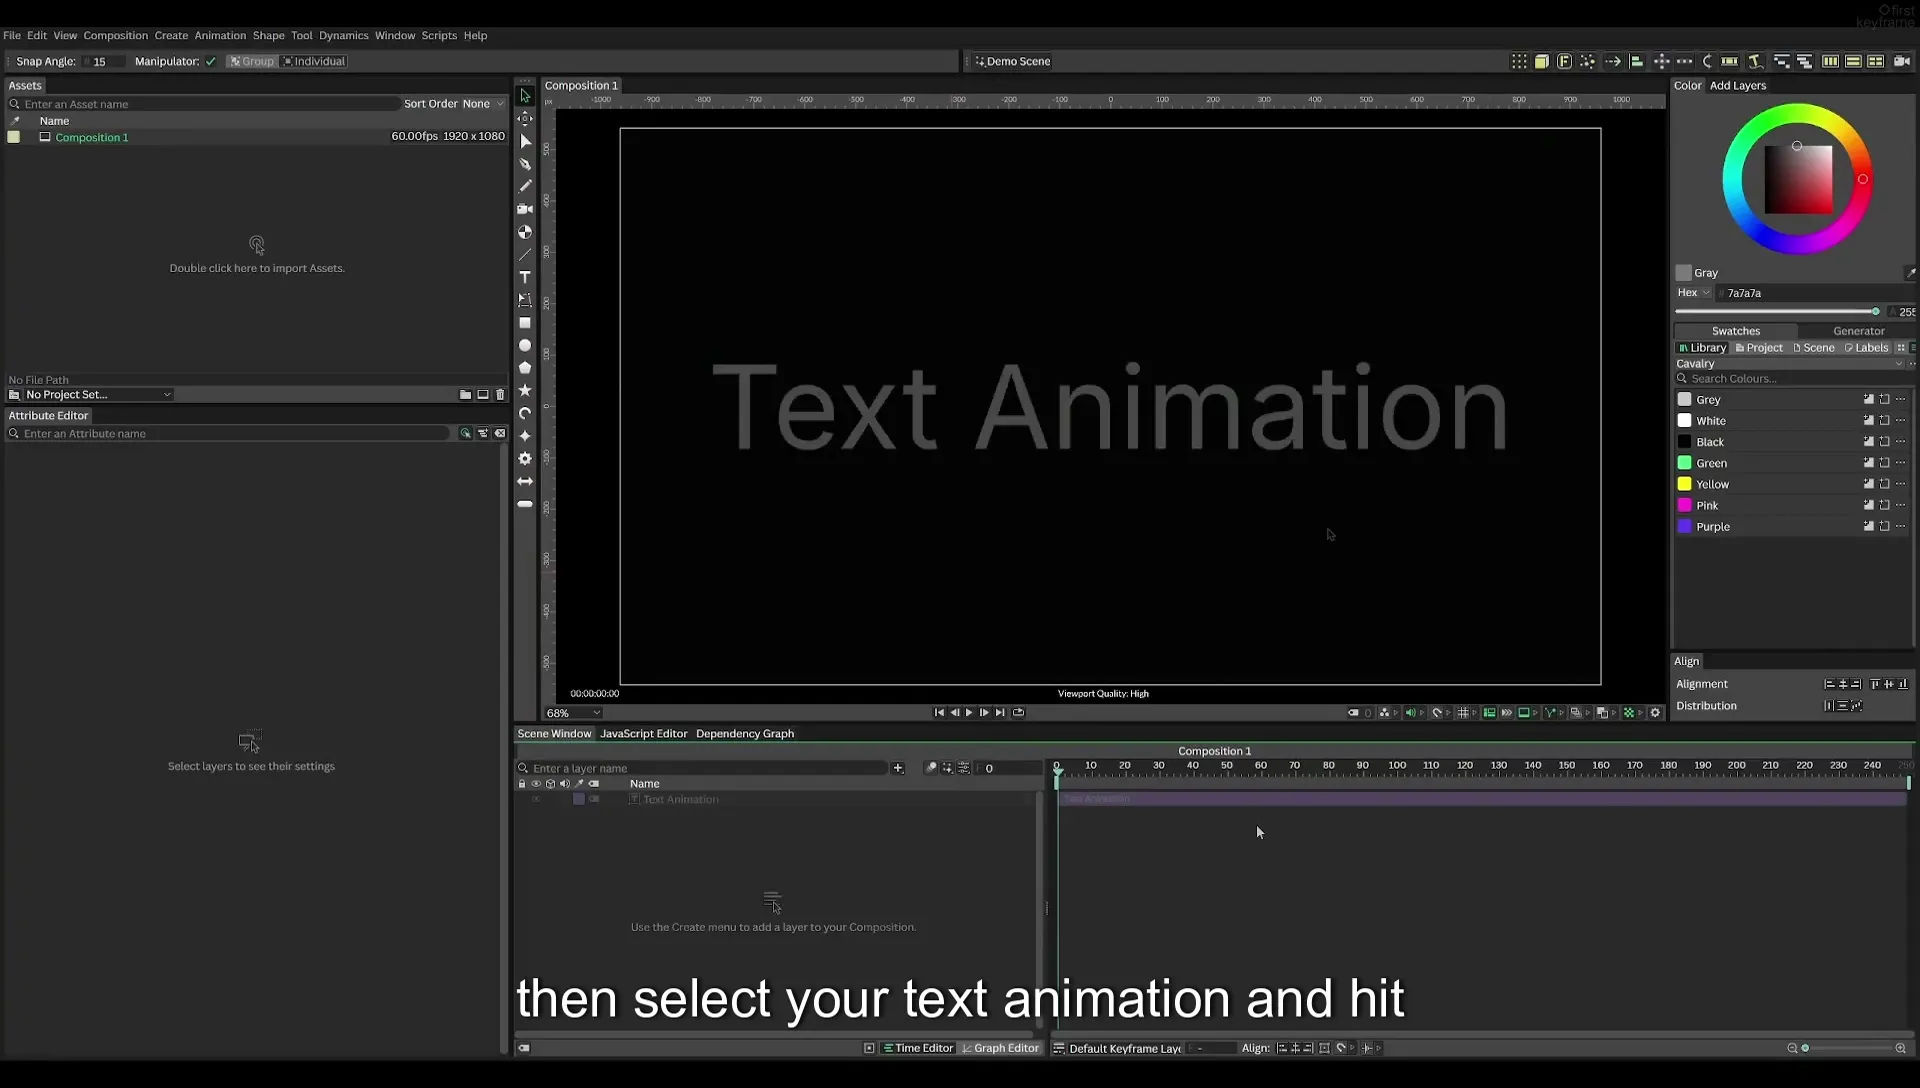
Task: Switch to the Dependency Graph tab
Action: [745, 734]
